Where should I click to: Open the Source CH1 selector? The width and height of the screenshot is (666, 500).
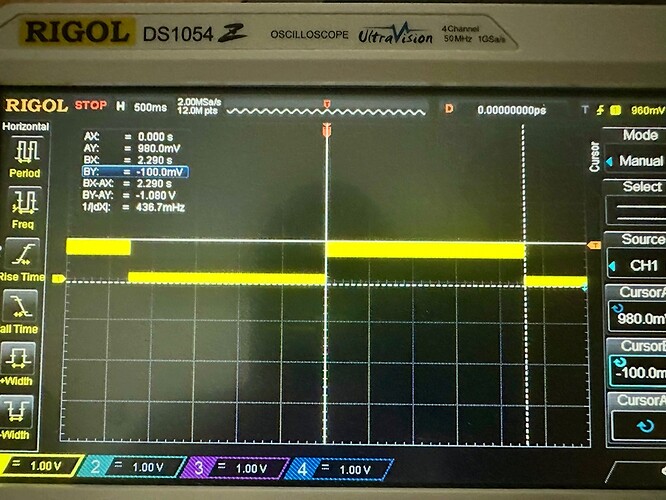point(636,255)
